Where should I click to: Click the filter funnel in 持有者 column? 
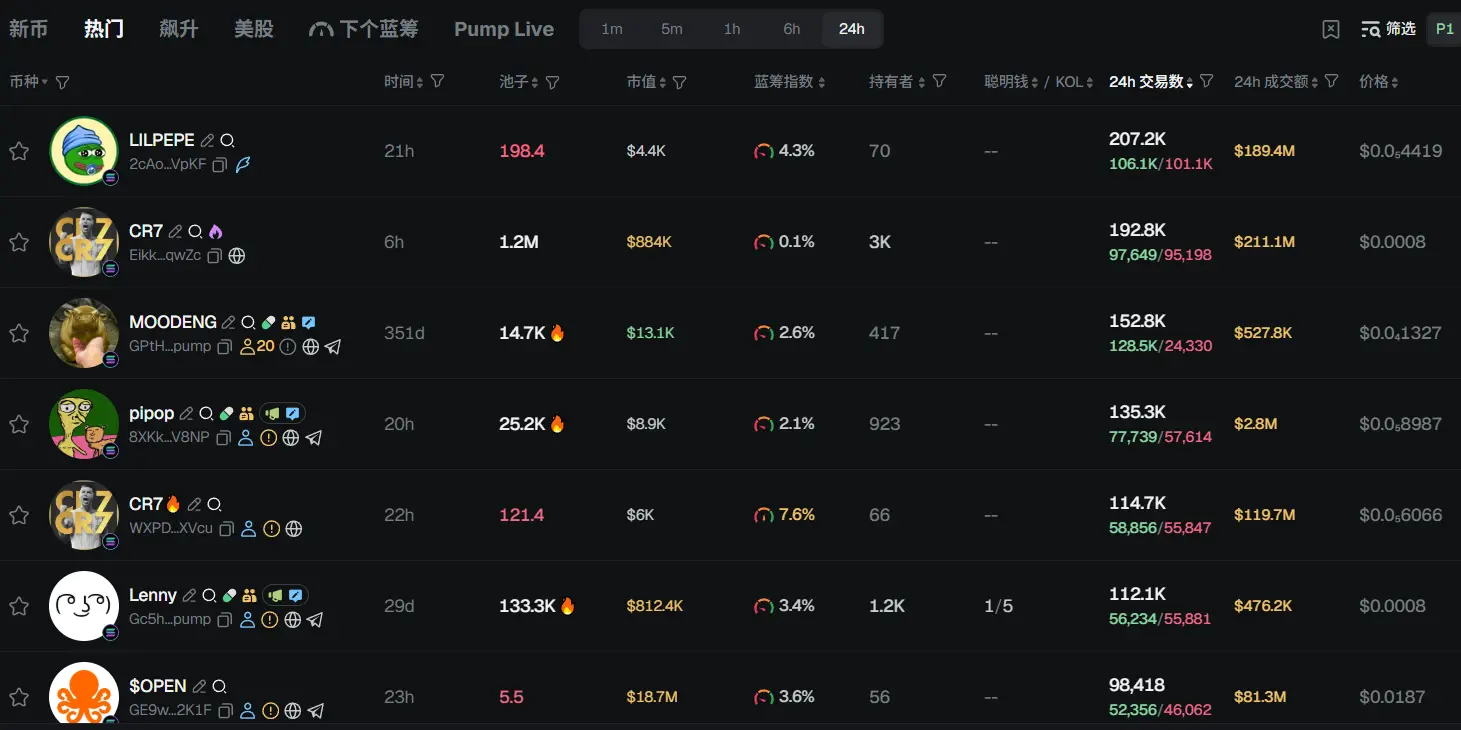939,82
